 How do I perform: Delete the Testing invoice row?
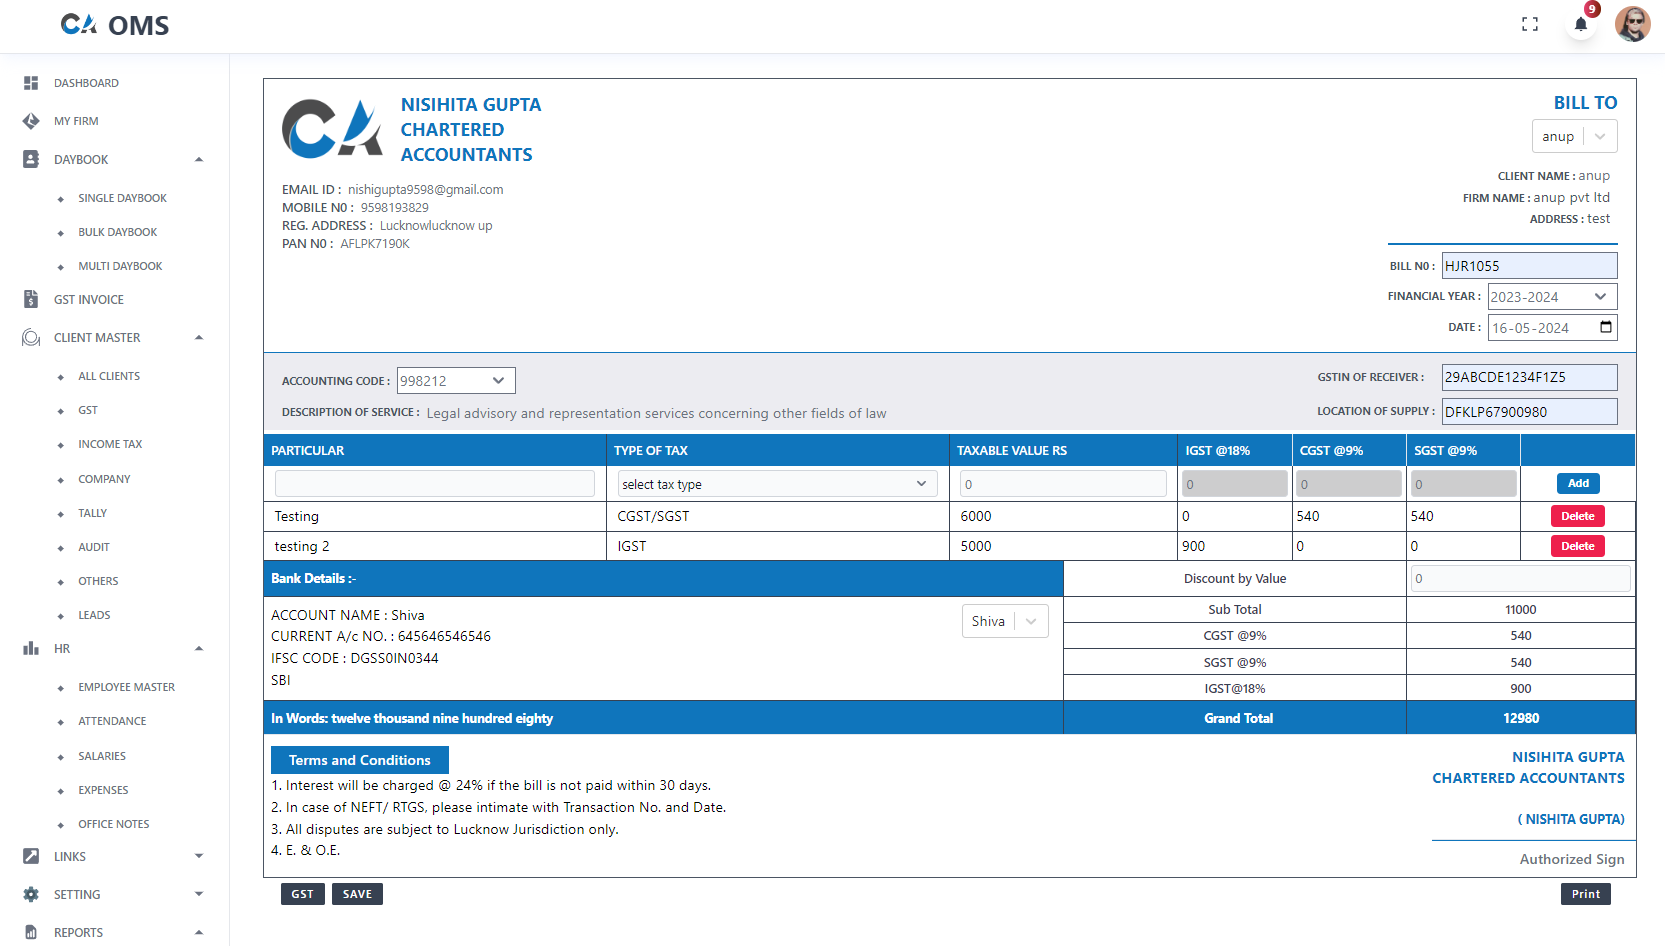[1577, 516]
